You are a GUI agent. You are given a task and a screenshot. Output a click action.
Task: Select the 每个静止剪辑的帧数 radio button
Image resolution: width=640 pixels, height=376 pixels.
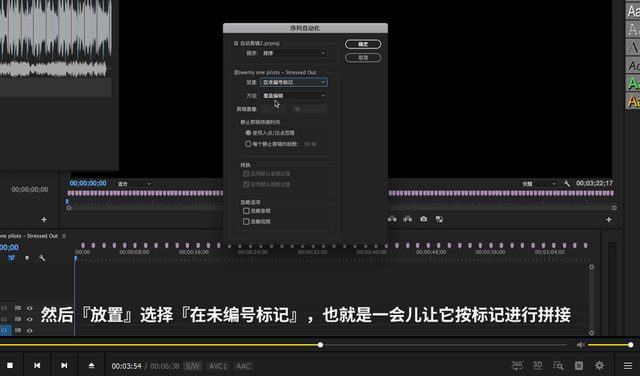[x=248, y=144]
